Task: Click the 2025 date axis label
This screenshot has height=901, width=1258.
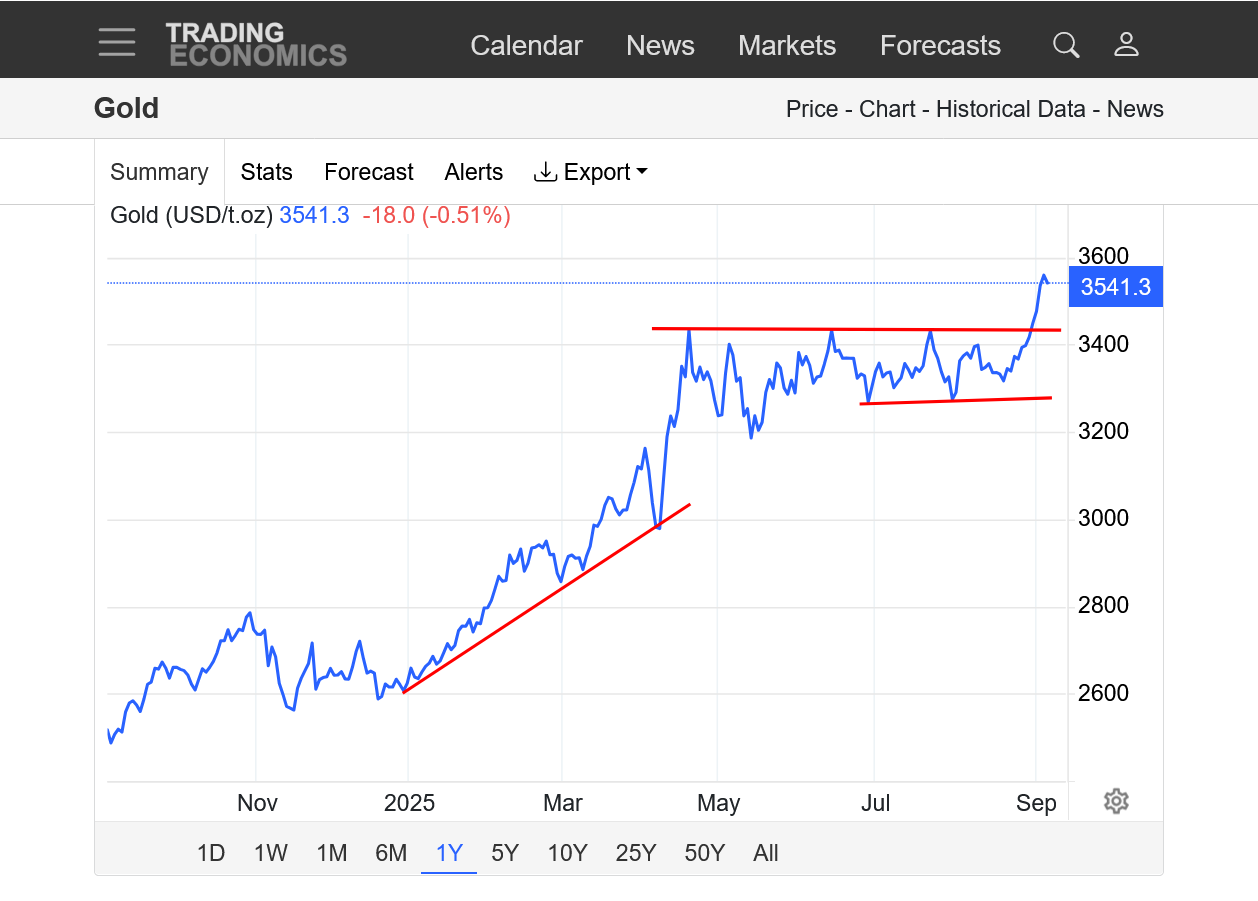Action: click(x=409, y=803)
